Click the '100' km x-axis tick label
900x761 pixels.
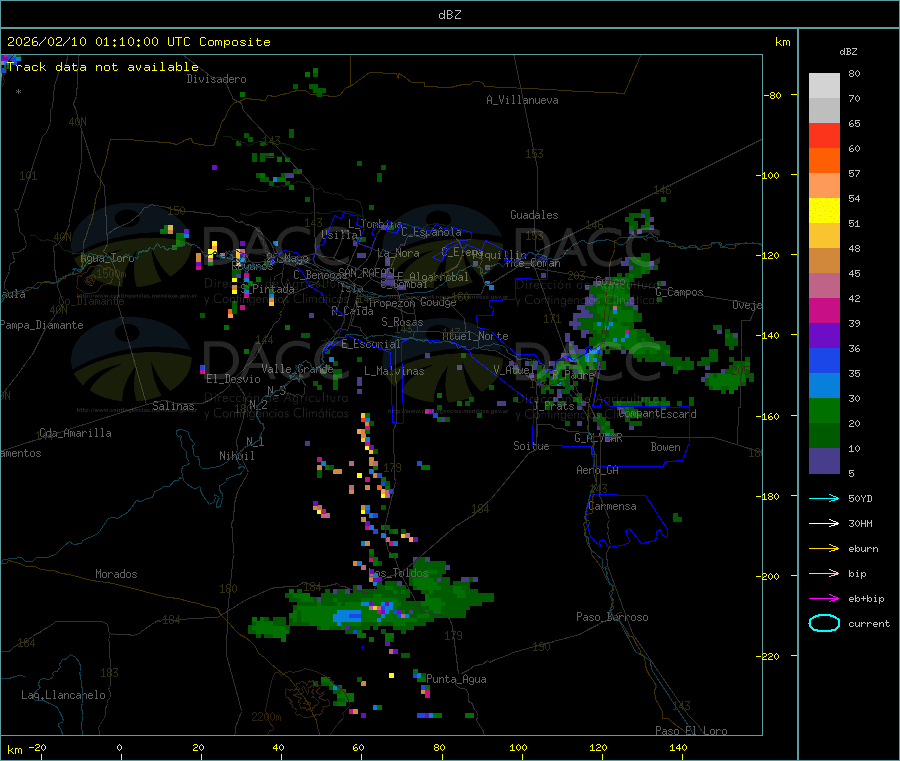(518, 747)
